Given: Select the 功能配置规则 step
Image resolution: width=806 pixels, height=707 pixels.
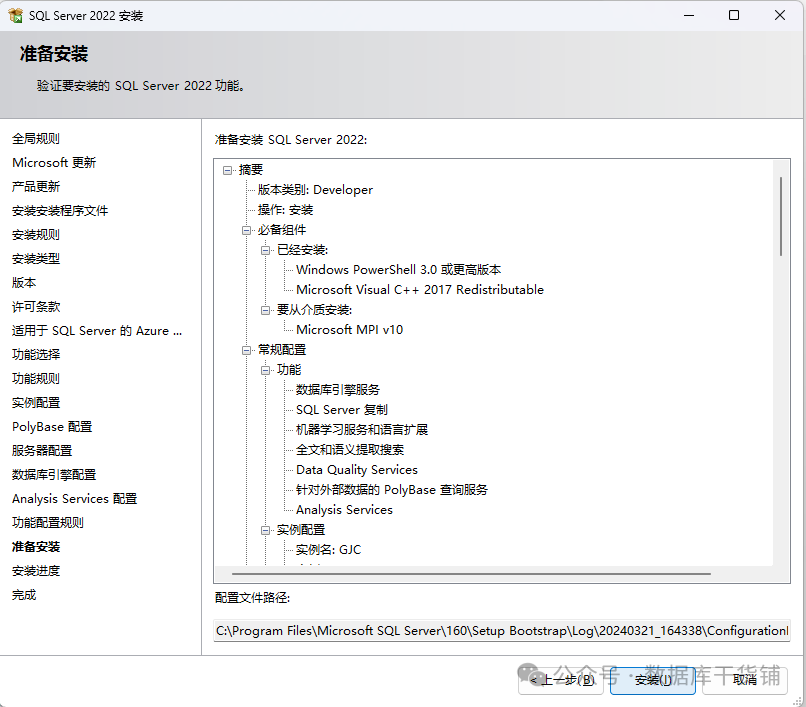Looking at the screenshot, I should [47, 523].
